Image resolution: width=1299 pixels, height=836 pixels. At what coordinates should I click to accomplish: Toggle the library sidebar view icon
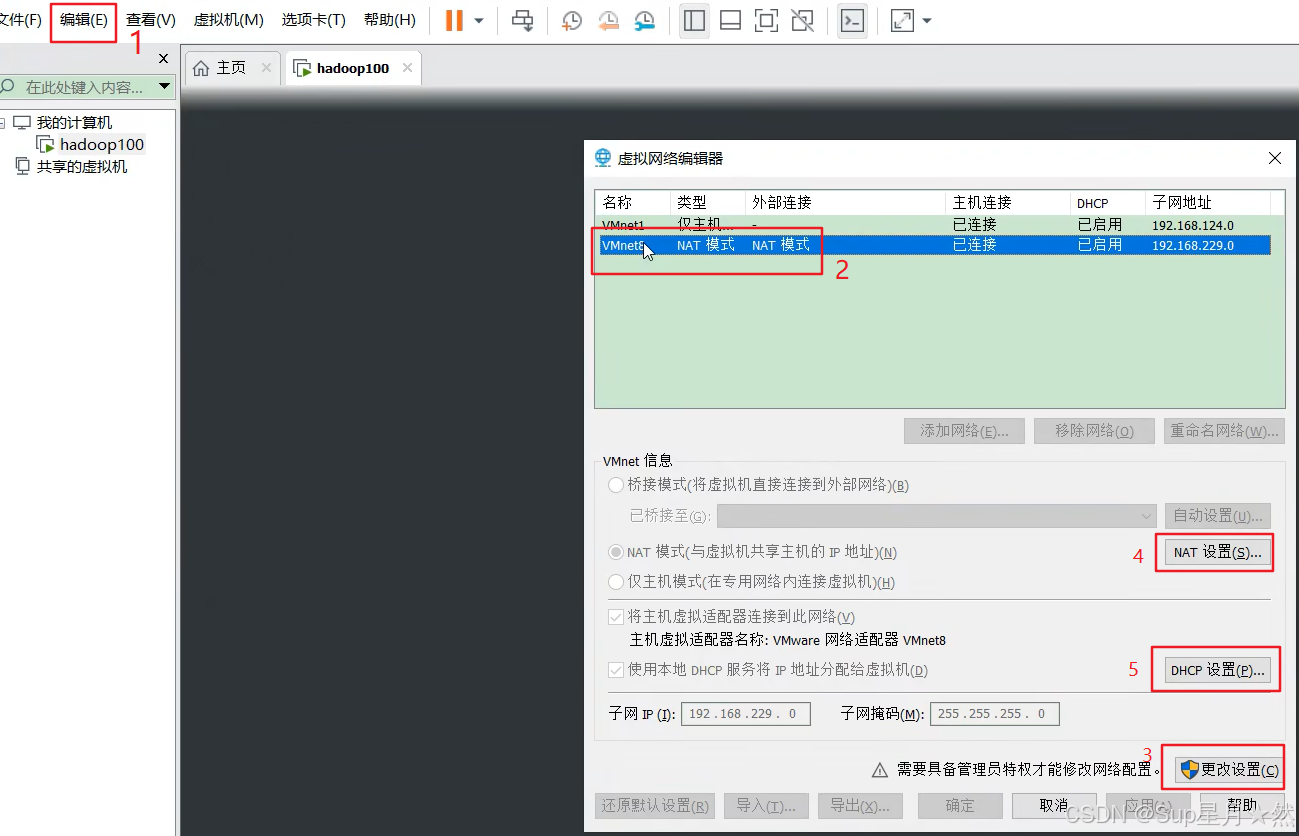(x=694, y=20)
